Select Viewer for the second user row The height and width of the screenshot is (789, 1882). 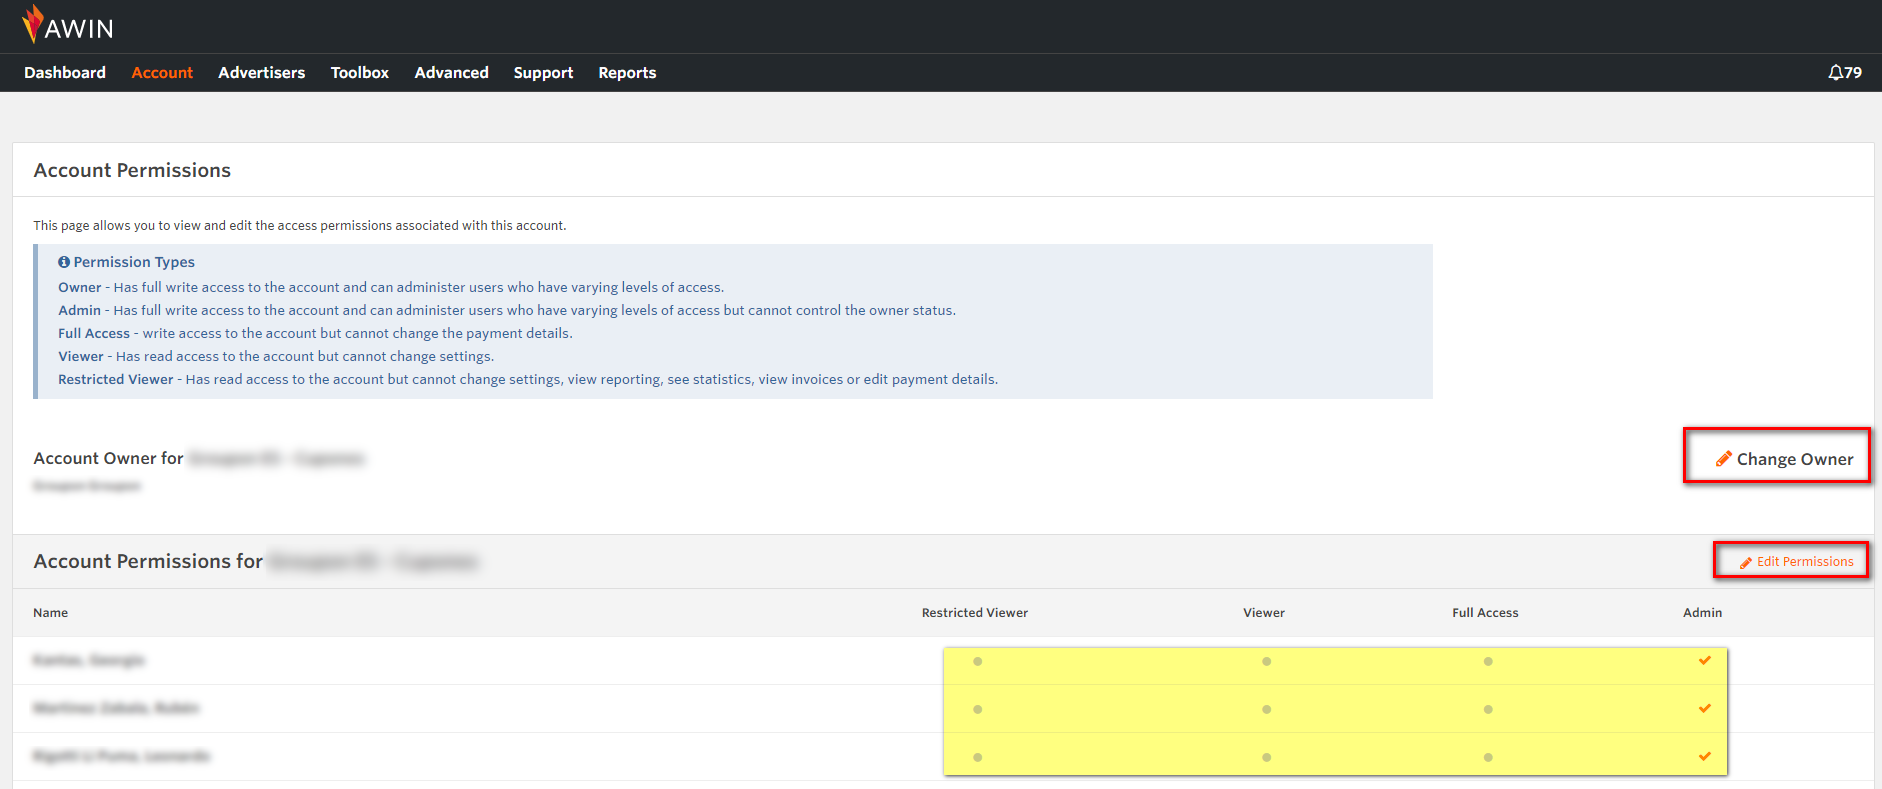[1266, 709]
